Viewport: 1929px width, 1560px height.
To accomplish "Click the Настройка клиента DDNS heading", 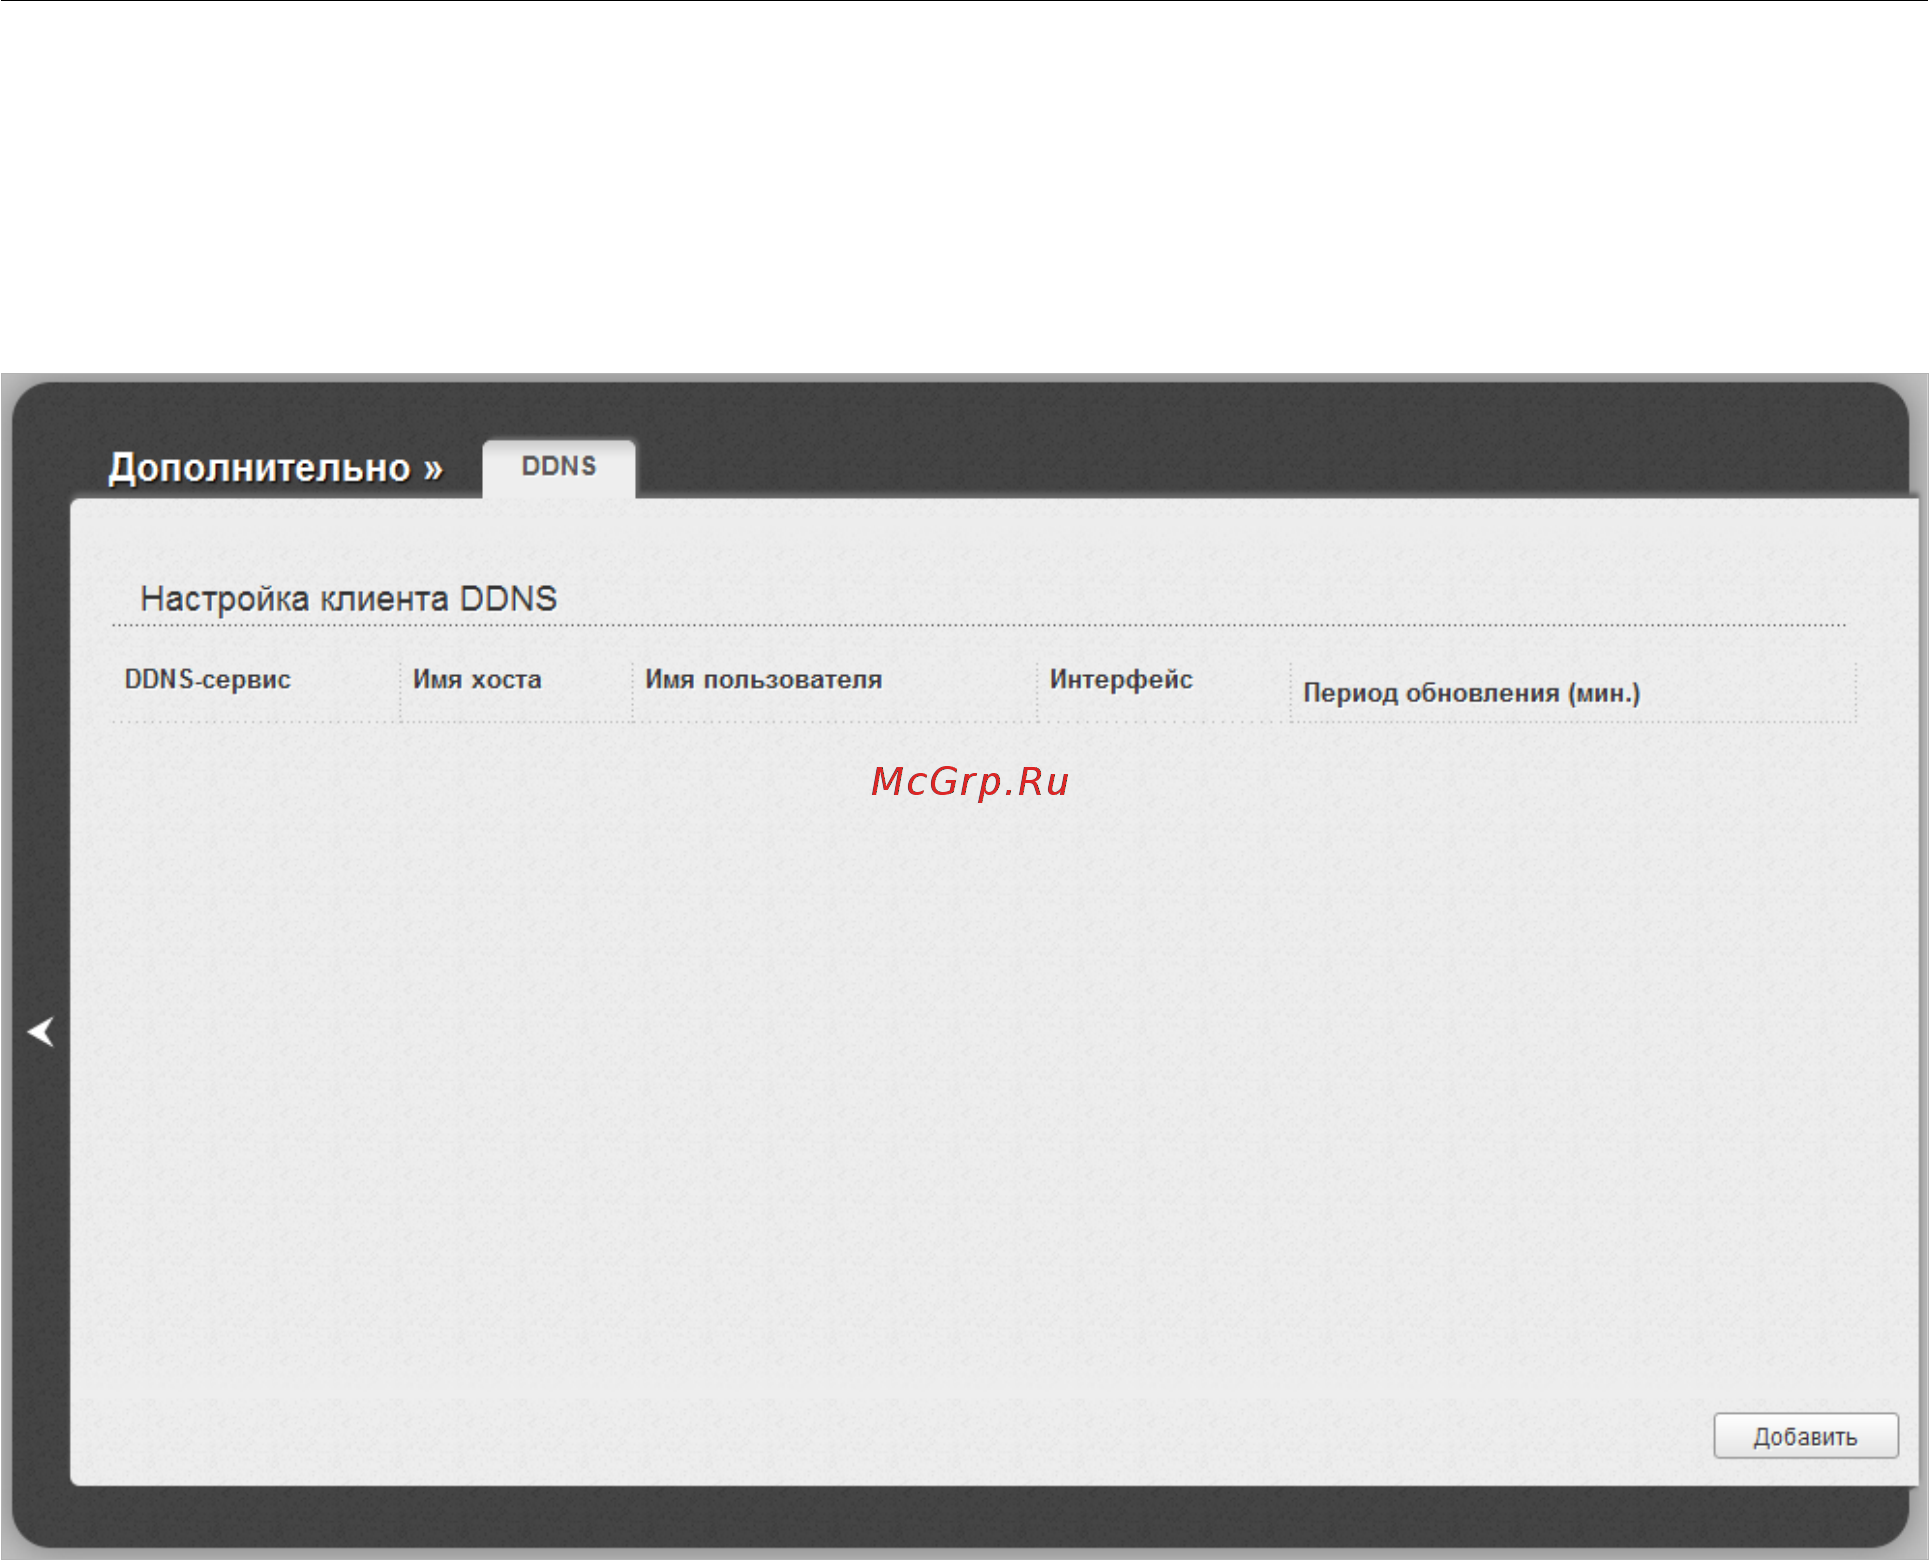I will click(349, 599).
